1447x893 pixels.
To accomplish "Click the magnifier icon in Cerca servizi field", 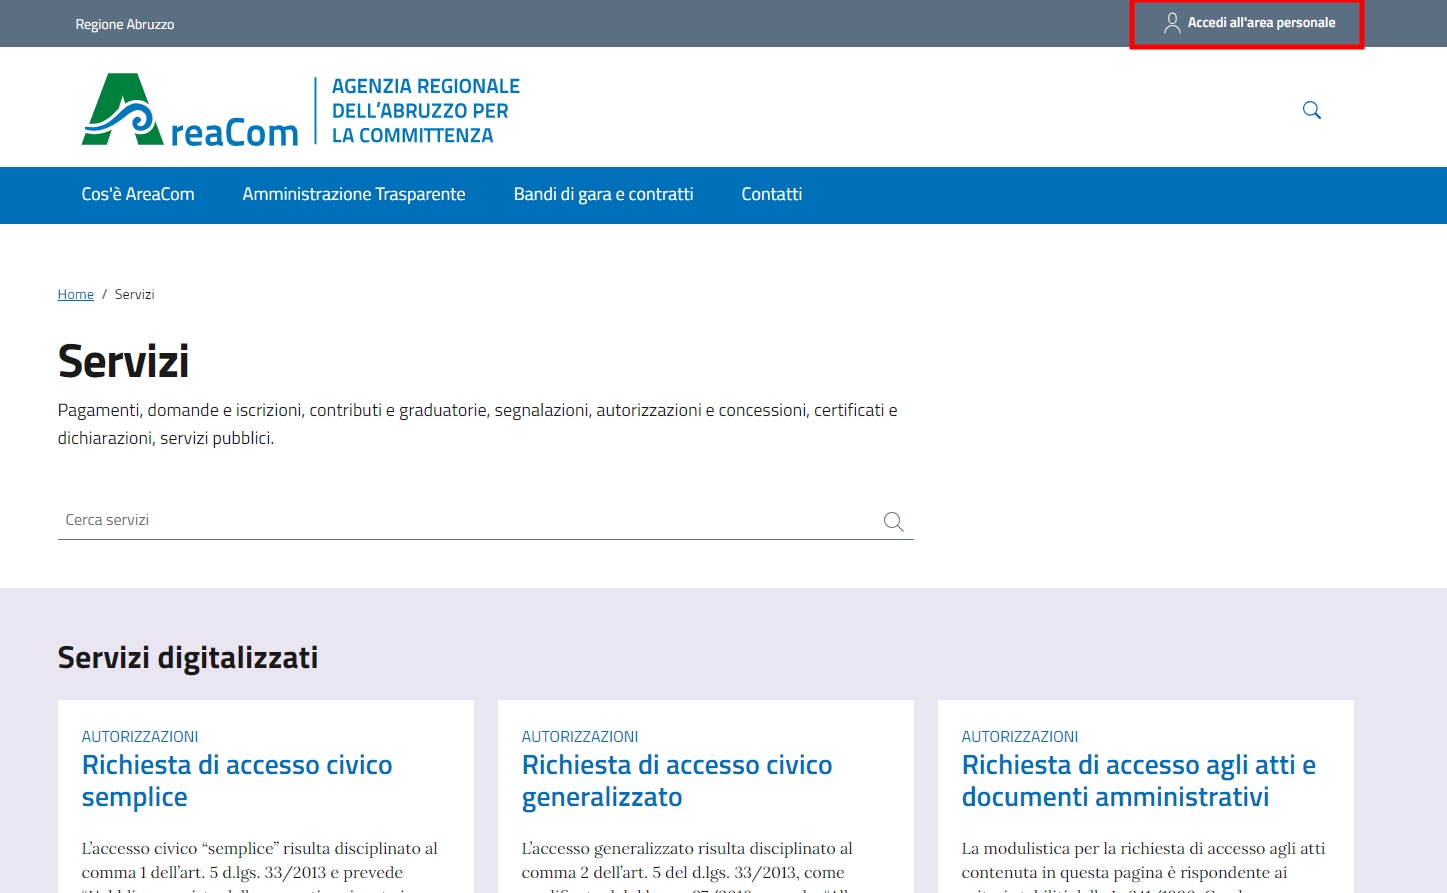I will [893, 521].
